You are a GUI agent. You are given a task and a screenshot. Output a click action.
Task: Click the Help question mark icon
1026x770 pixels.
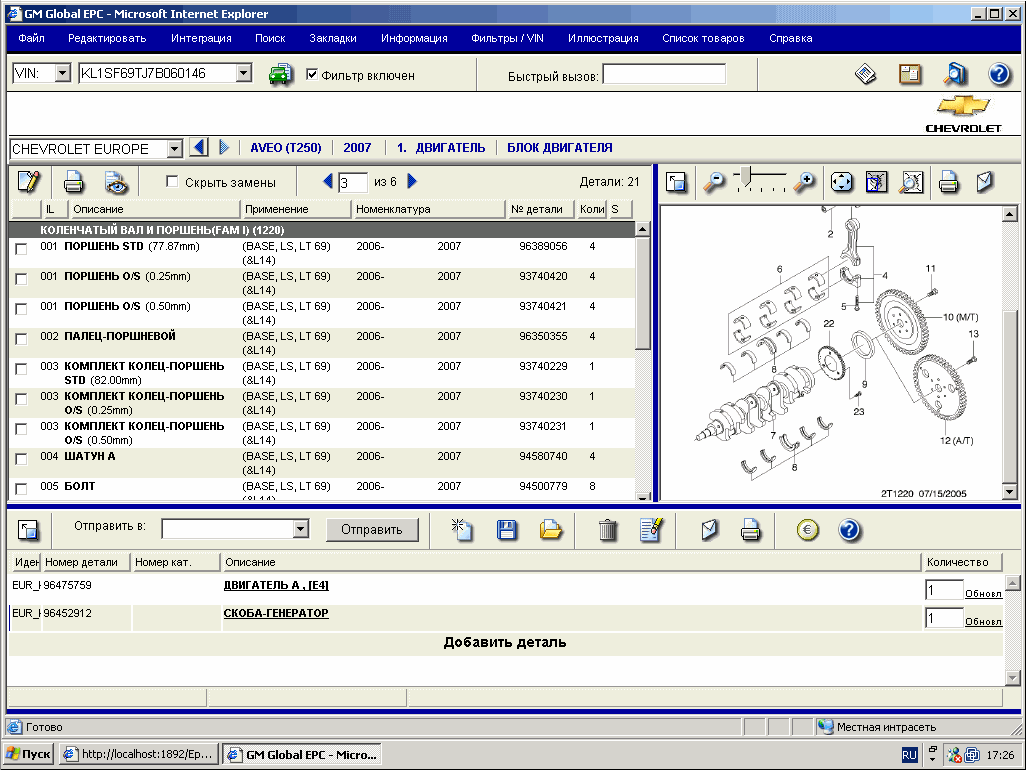(851, 530)
